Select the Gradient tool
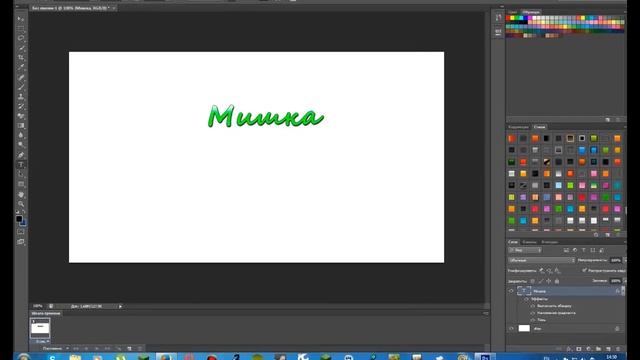The height and width of the screenshot is (360, 640). (21, 126)
